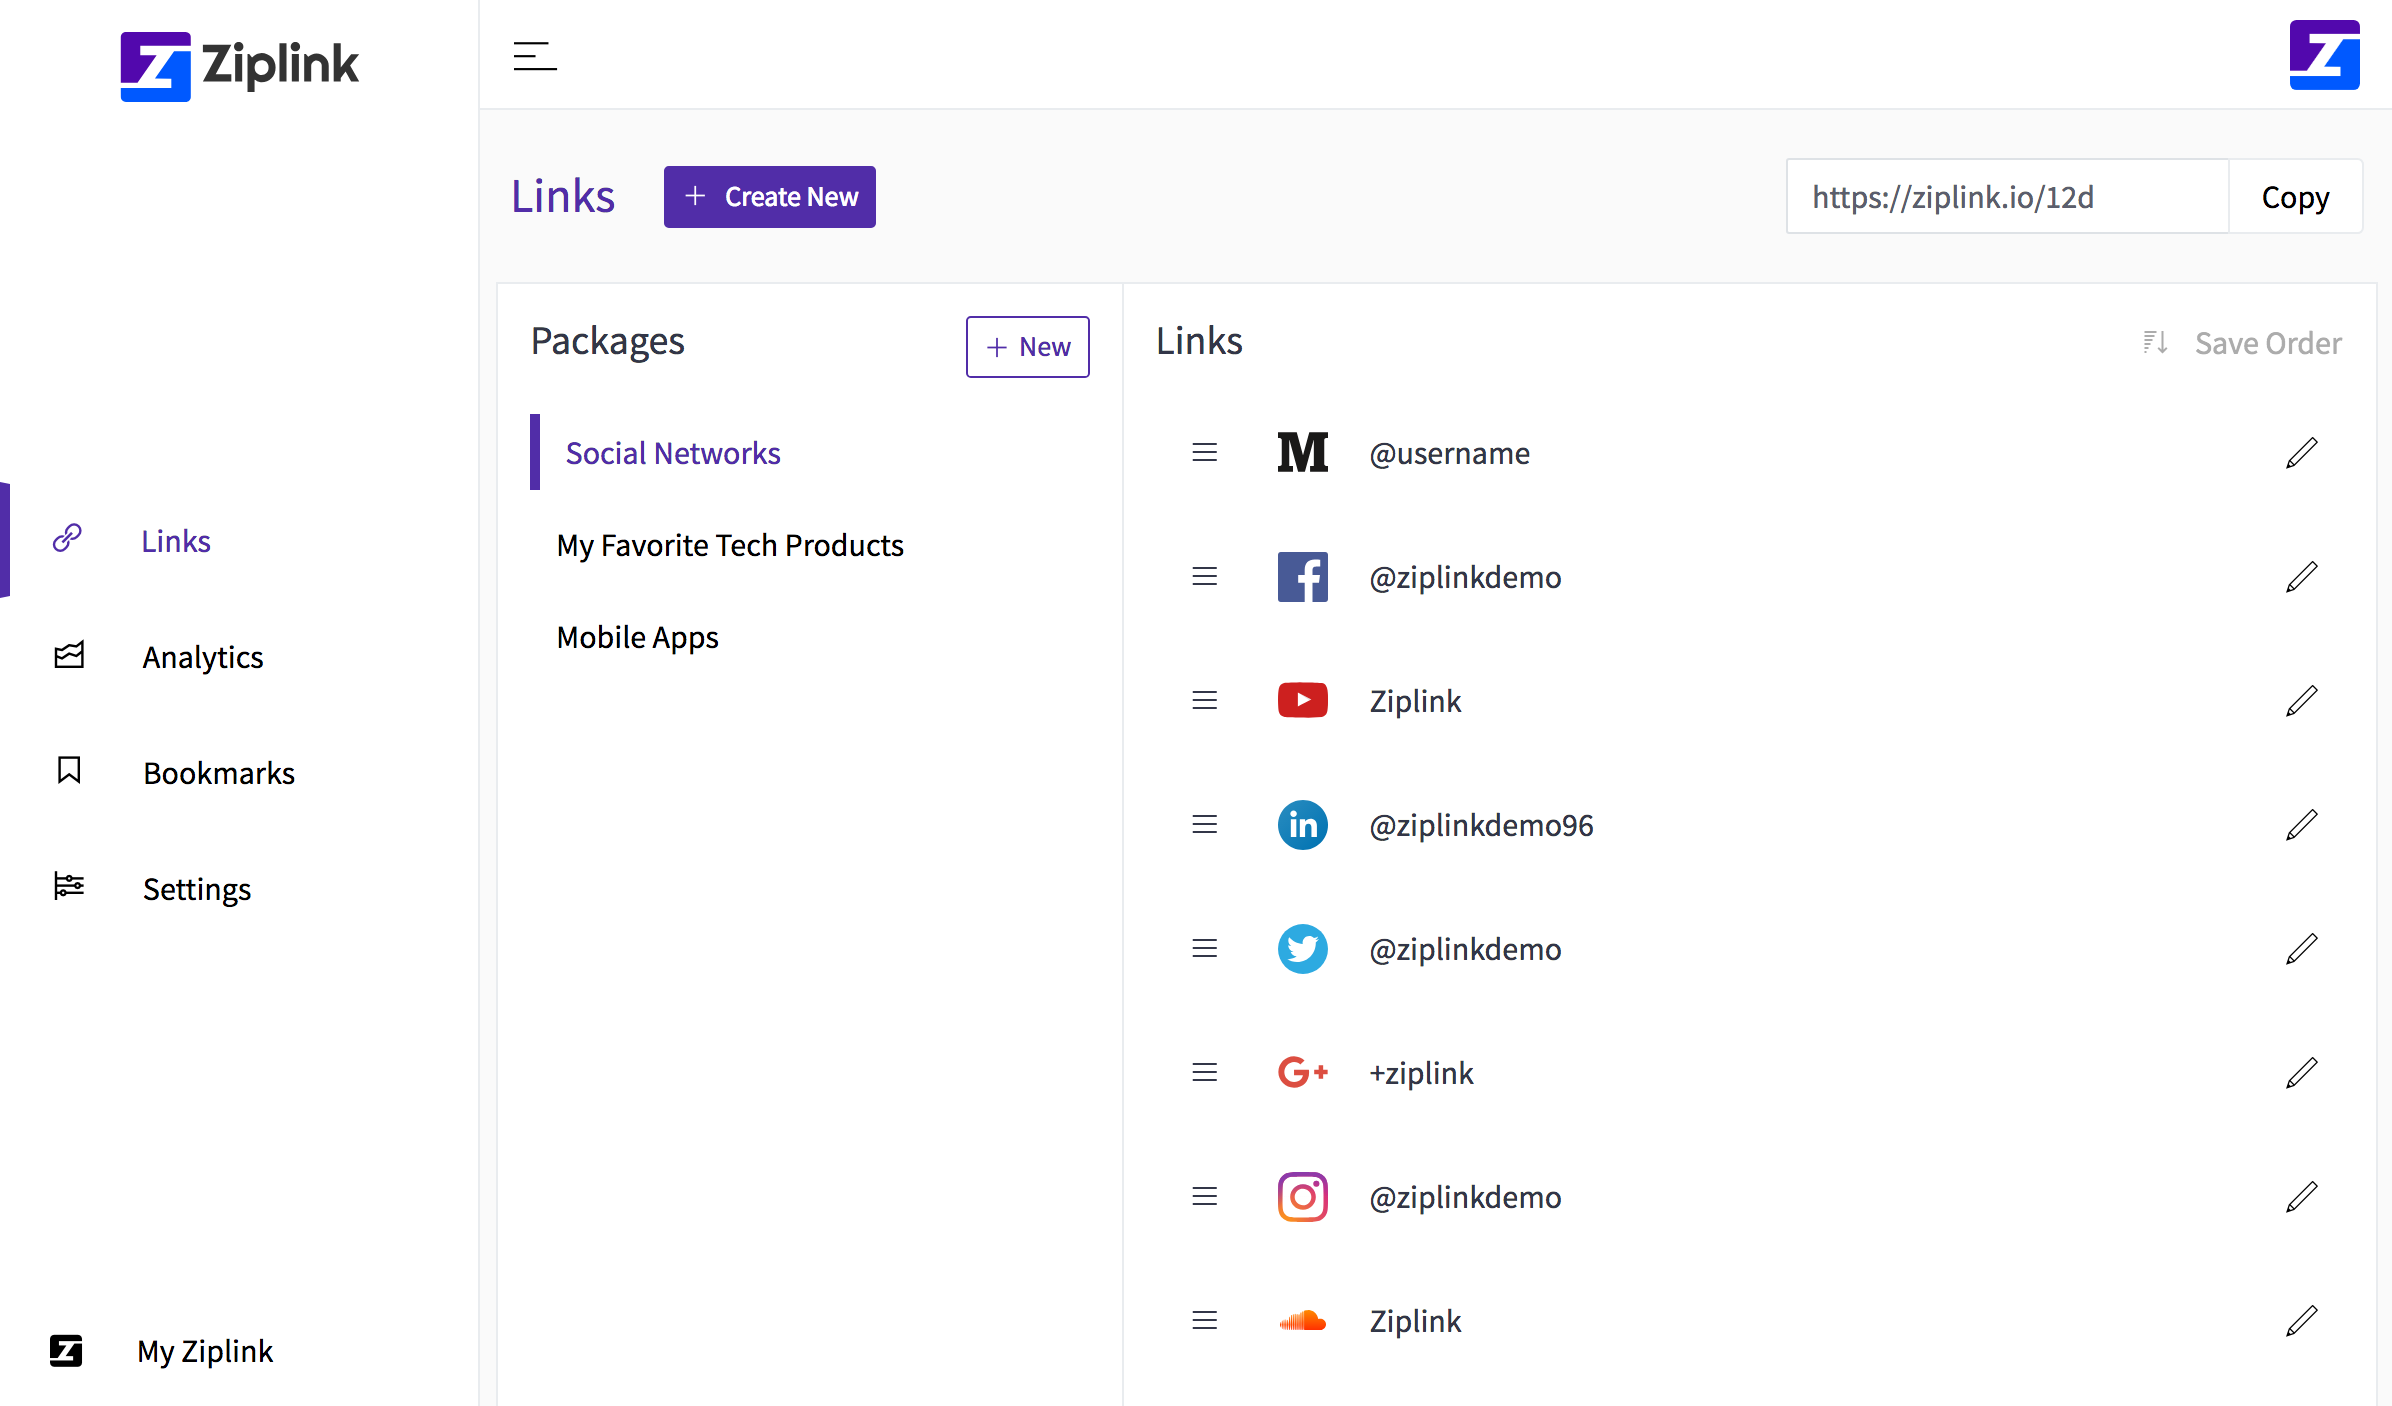Image resolution: width=2392 pixels, height=1406 pixels.
Task: Click the @ziplinkdemo Twitter link text
Action: tap(1465, 949)
